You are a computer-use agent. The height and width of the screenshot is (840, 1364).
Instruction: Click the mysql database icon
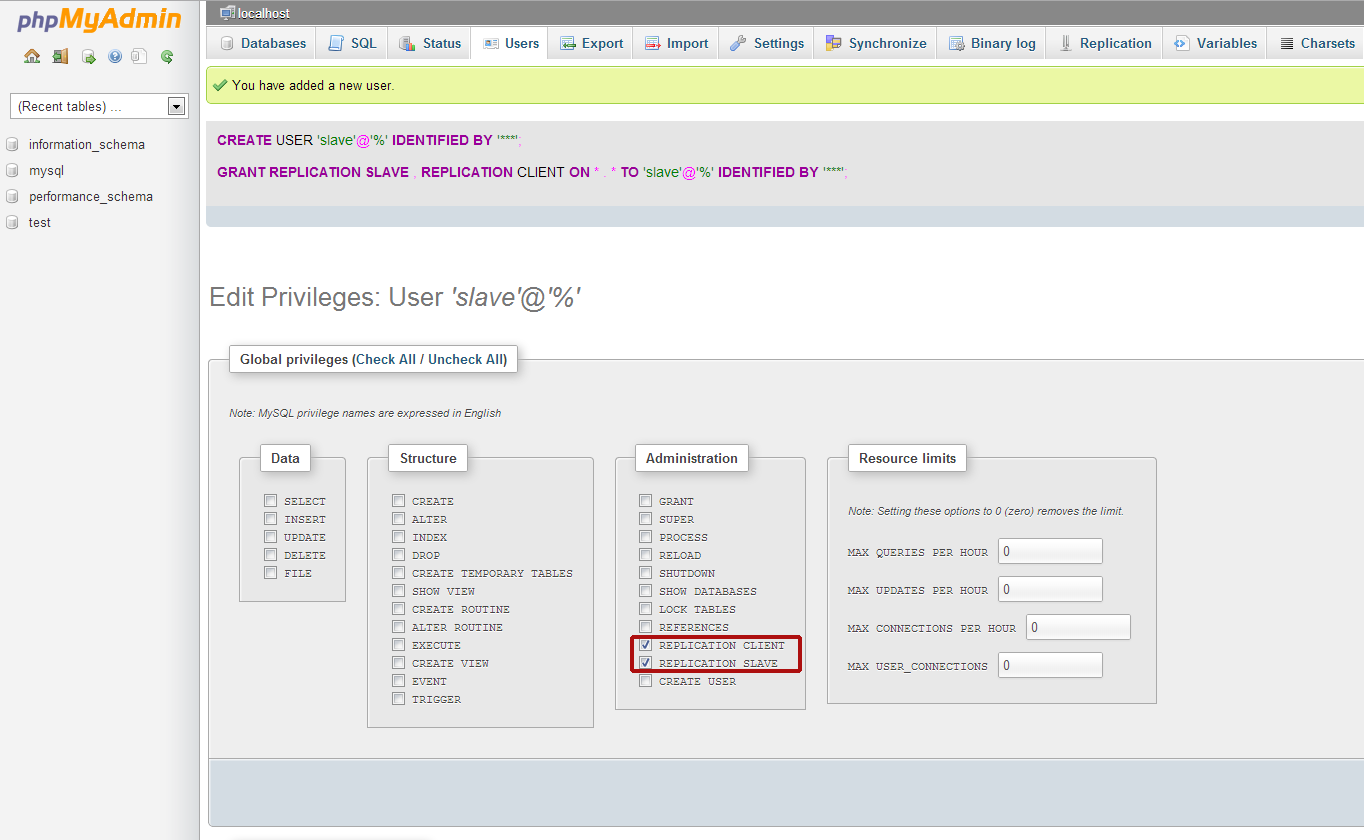pos(13,171)
